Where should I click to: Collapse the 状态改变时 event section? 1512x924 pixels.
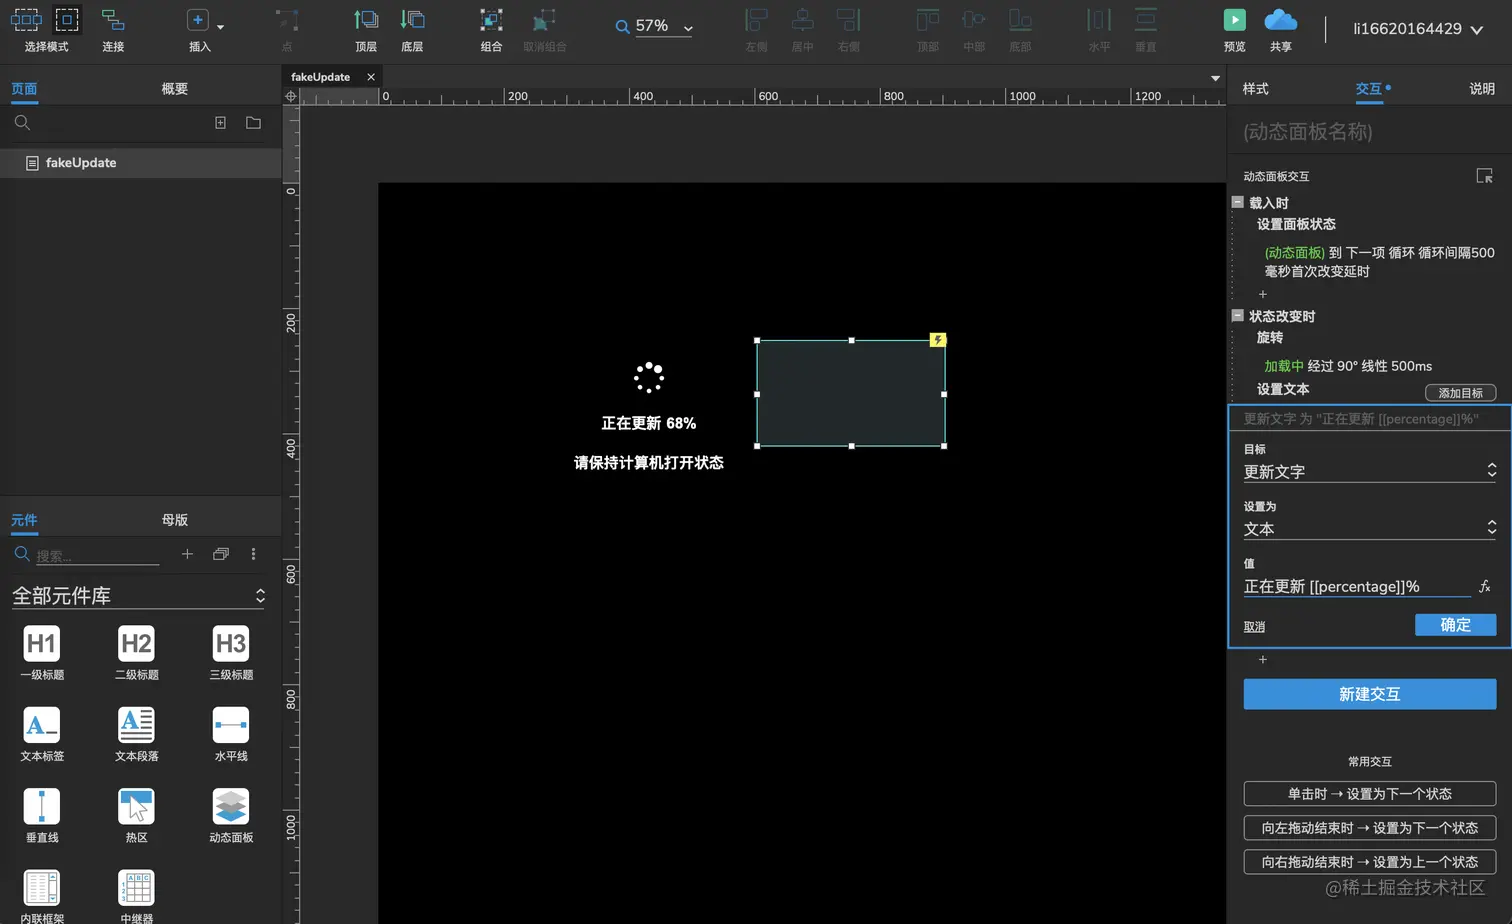[1237, 315]
